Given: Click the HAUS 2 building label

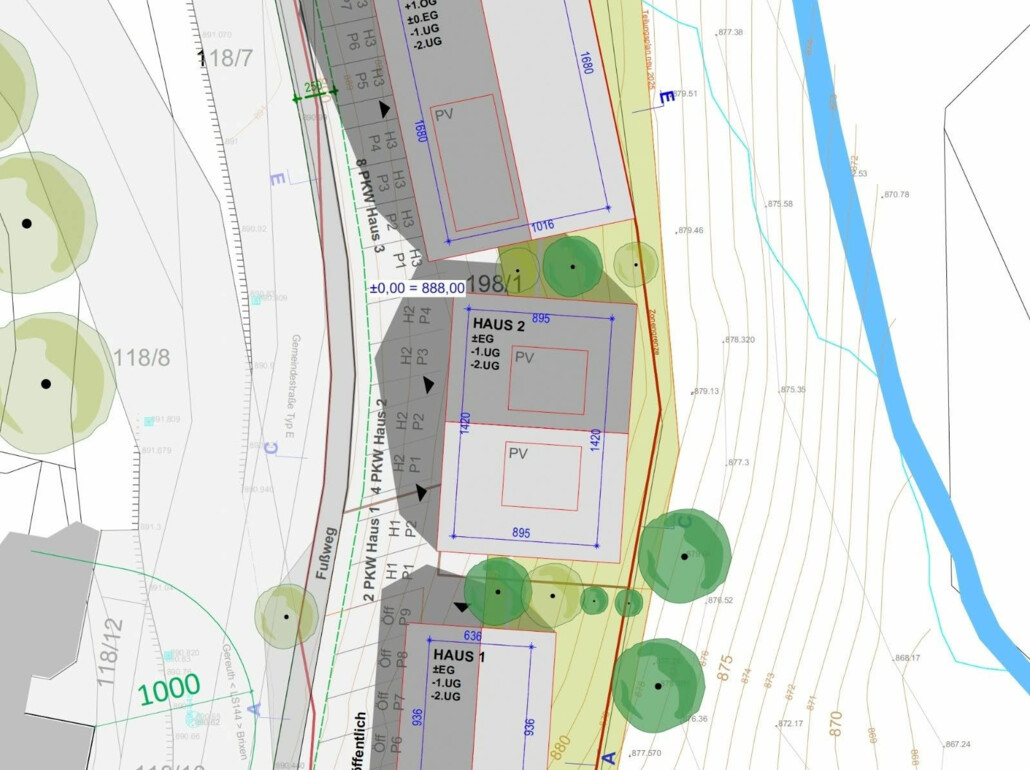Looking at the screenshot, I should (x=498, y=325).
